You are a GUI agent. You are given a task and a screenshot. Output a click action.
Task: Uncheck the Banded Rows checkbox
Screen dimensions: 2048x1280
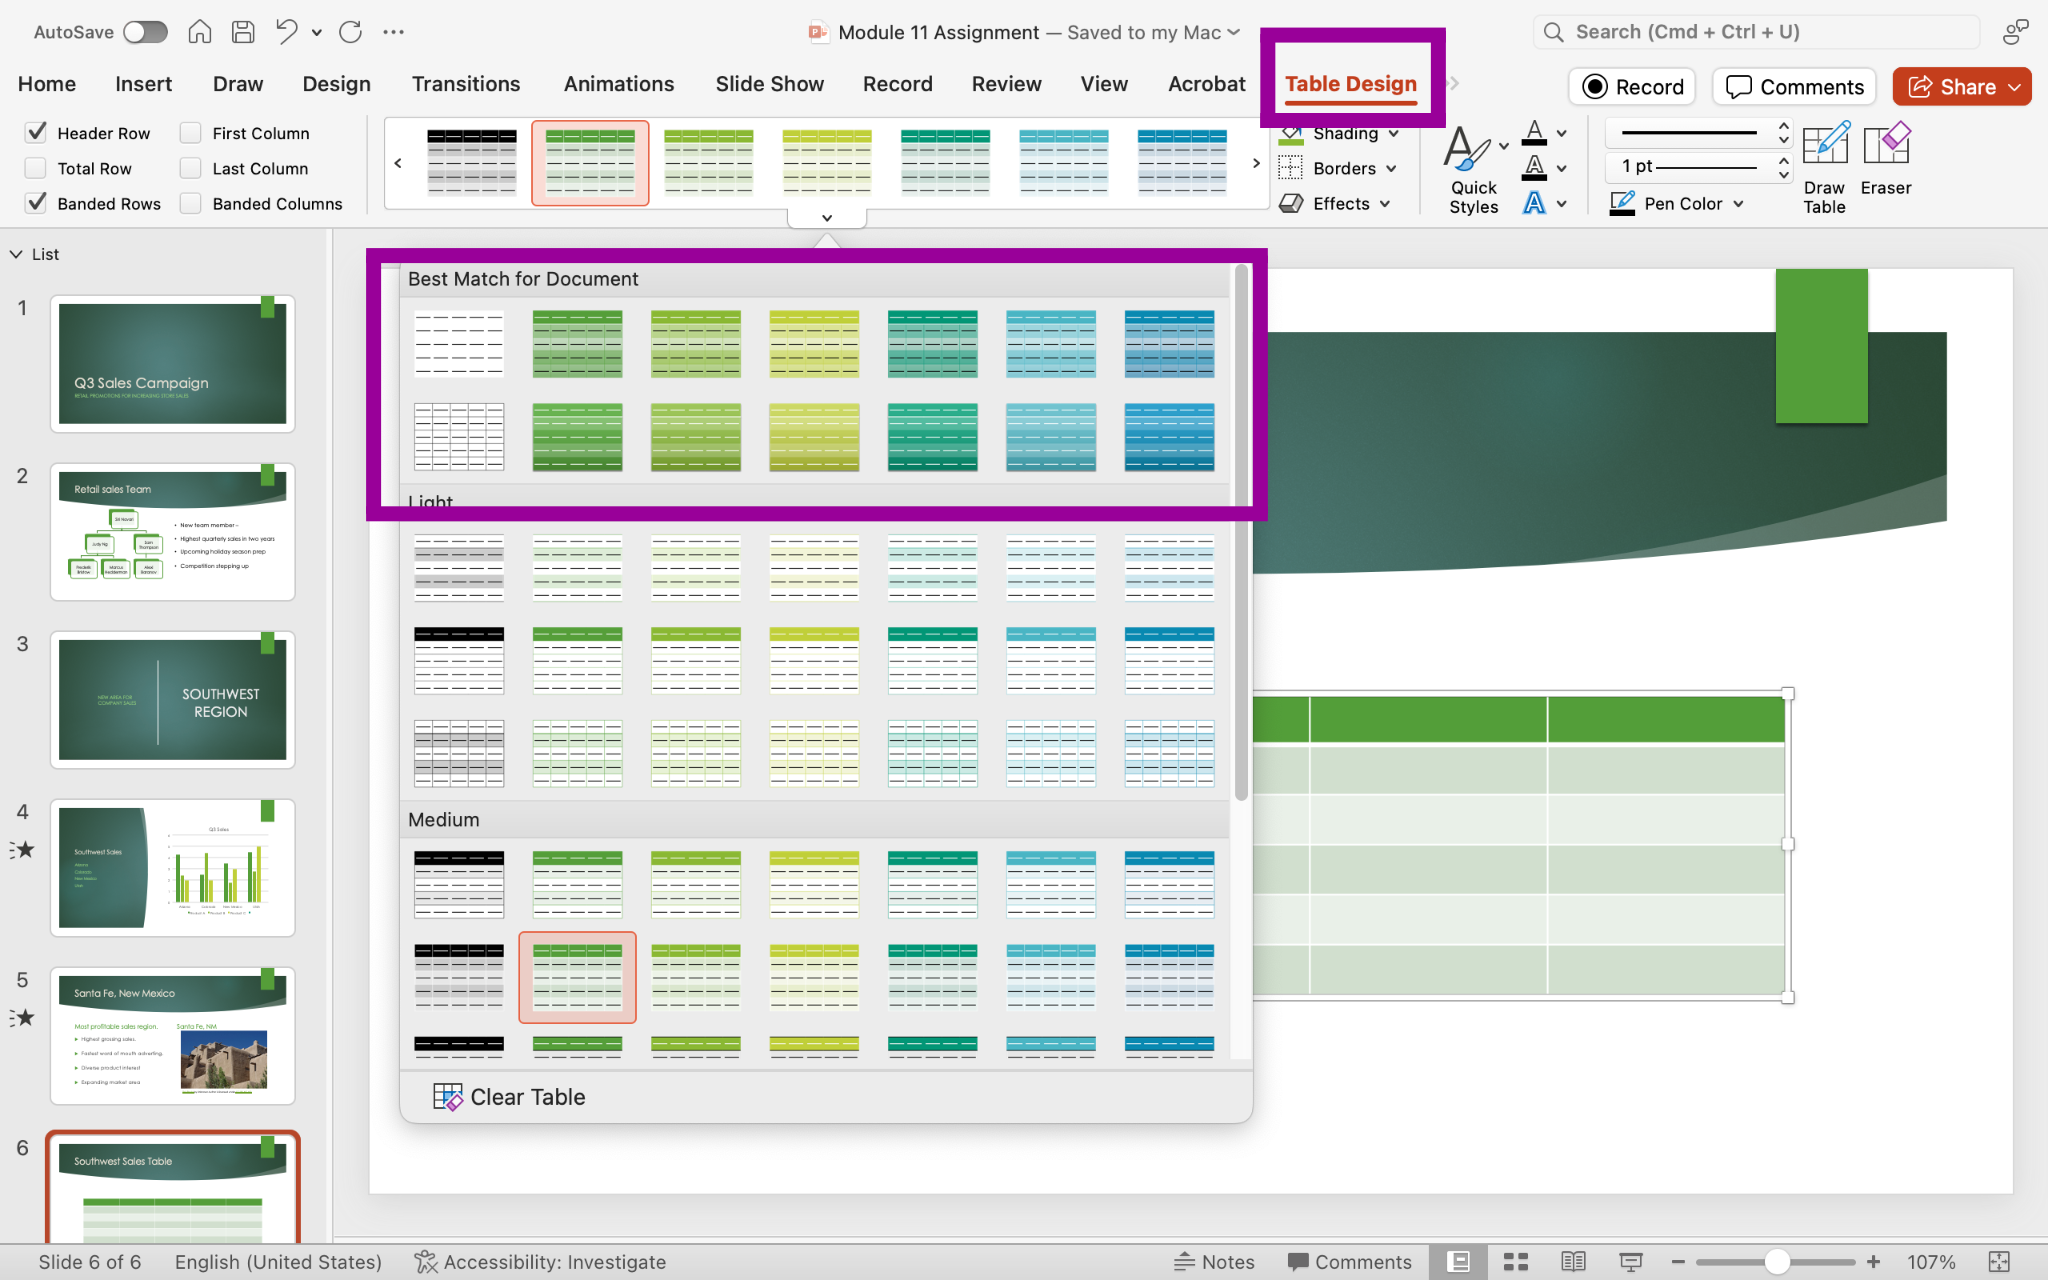(x=36, y=204)
